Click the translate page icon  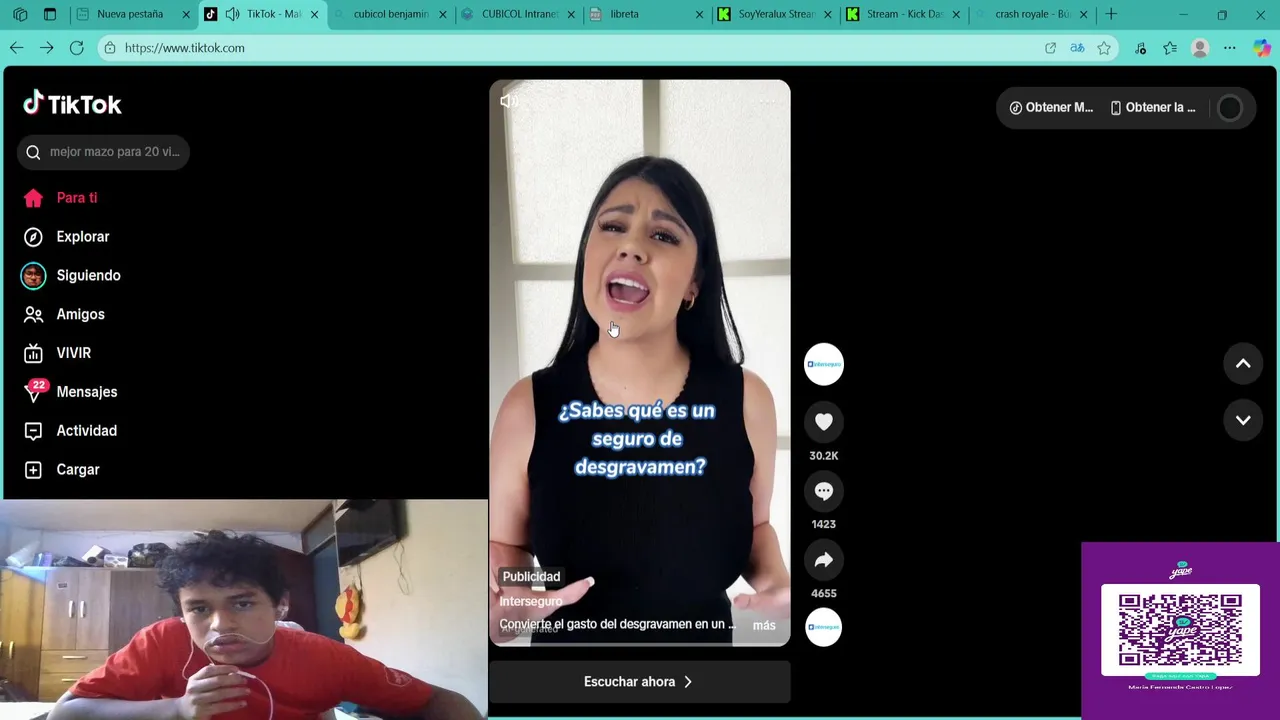1077,48
